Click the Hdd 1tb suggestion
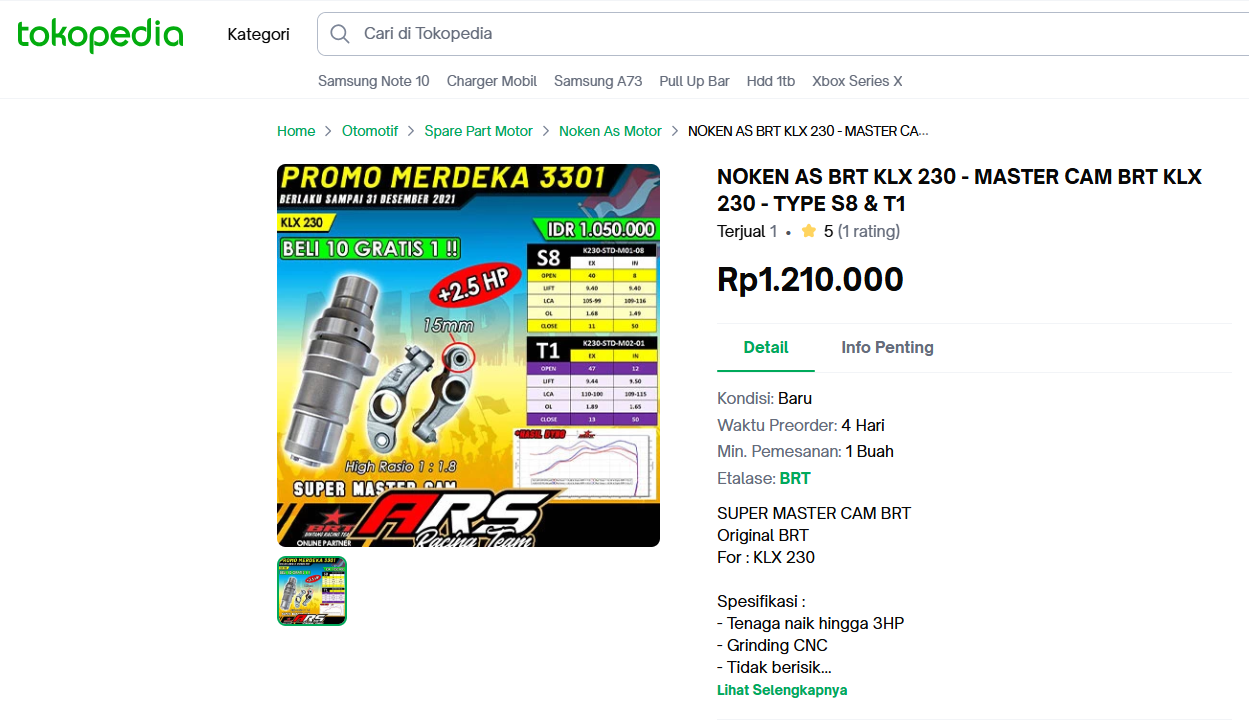Viewport: 1249px width, 720px height. click(x=771, y=81)
